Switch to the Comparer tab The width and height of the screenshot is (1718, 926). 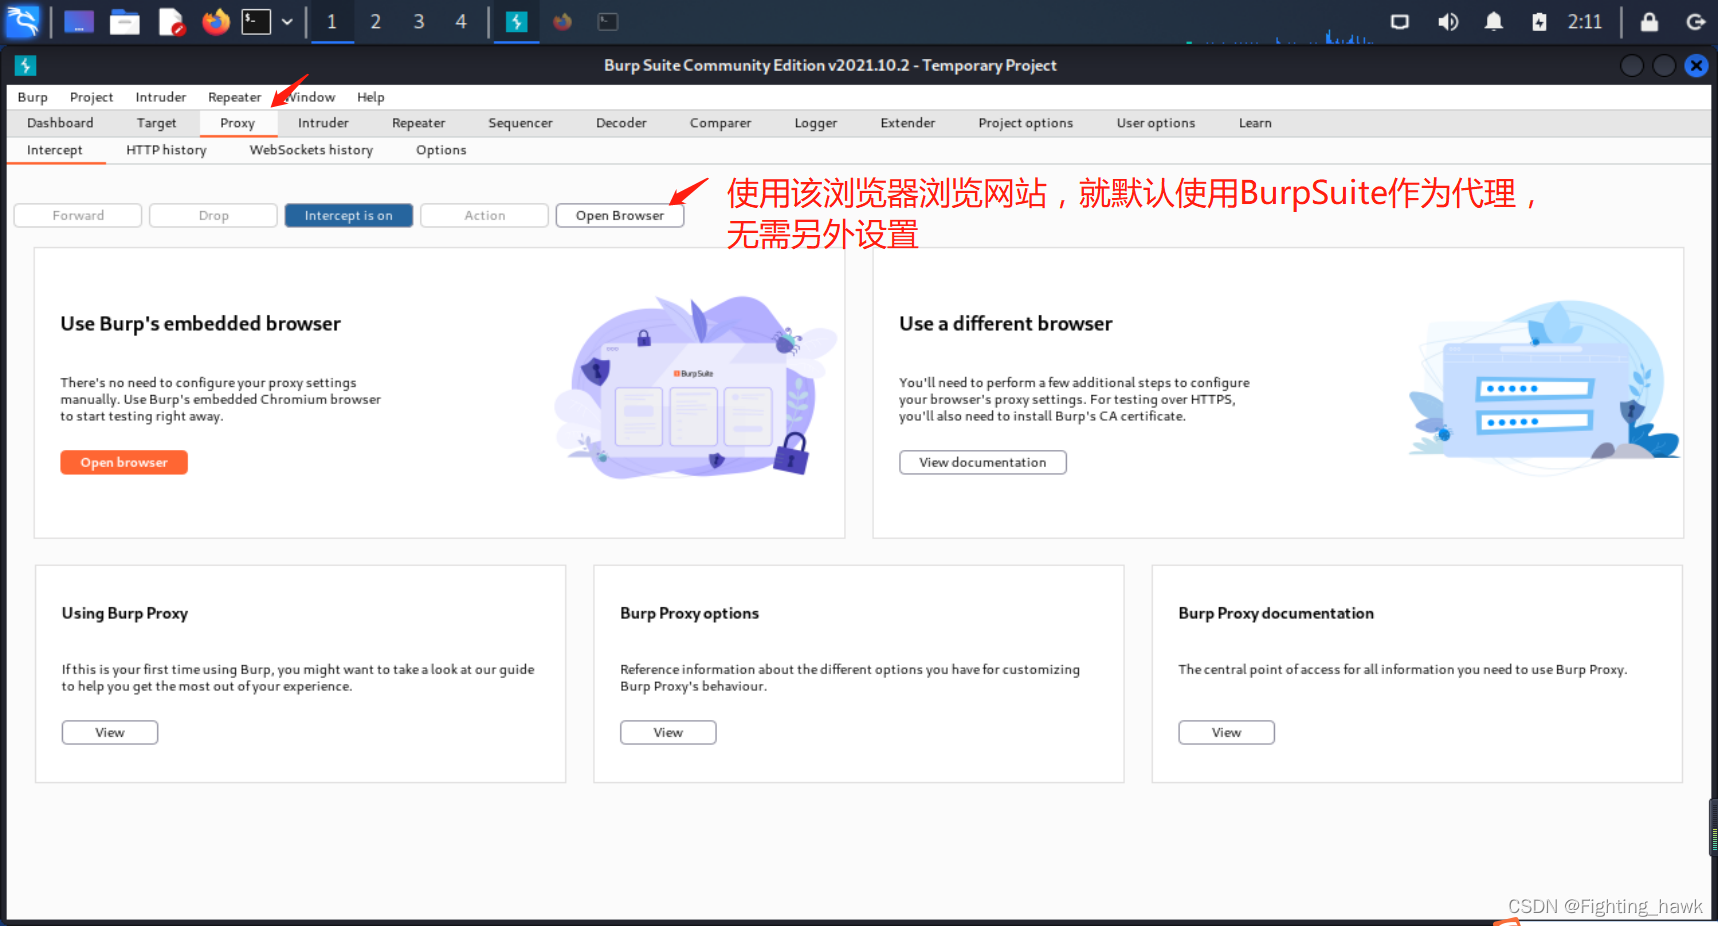click(720, 123)
